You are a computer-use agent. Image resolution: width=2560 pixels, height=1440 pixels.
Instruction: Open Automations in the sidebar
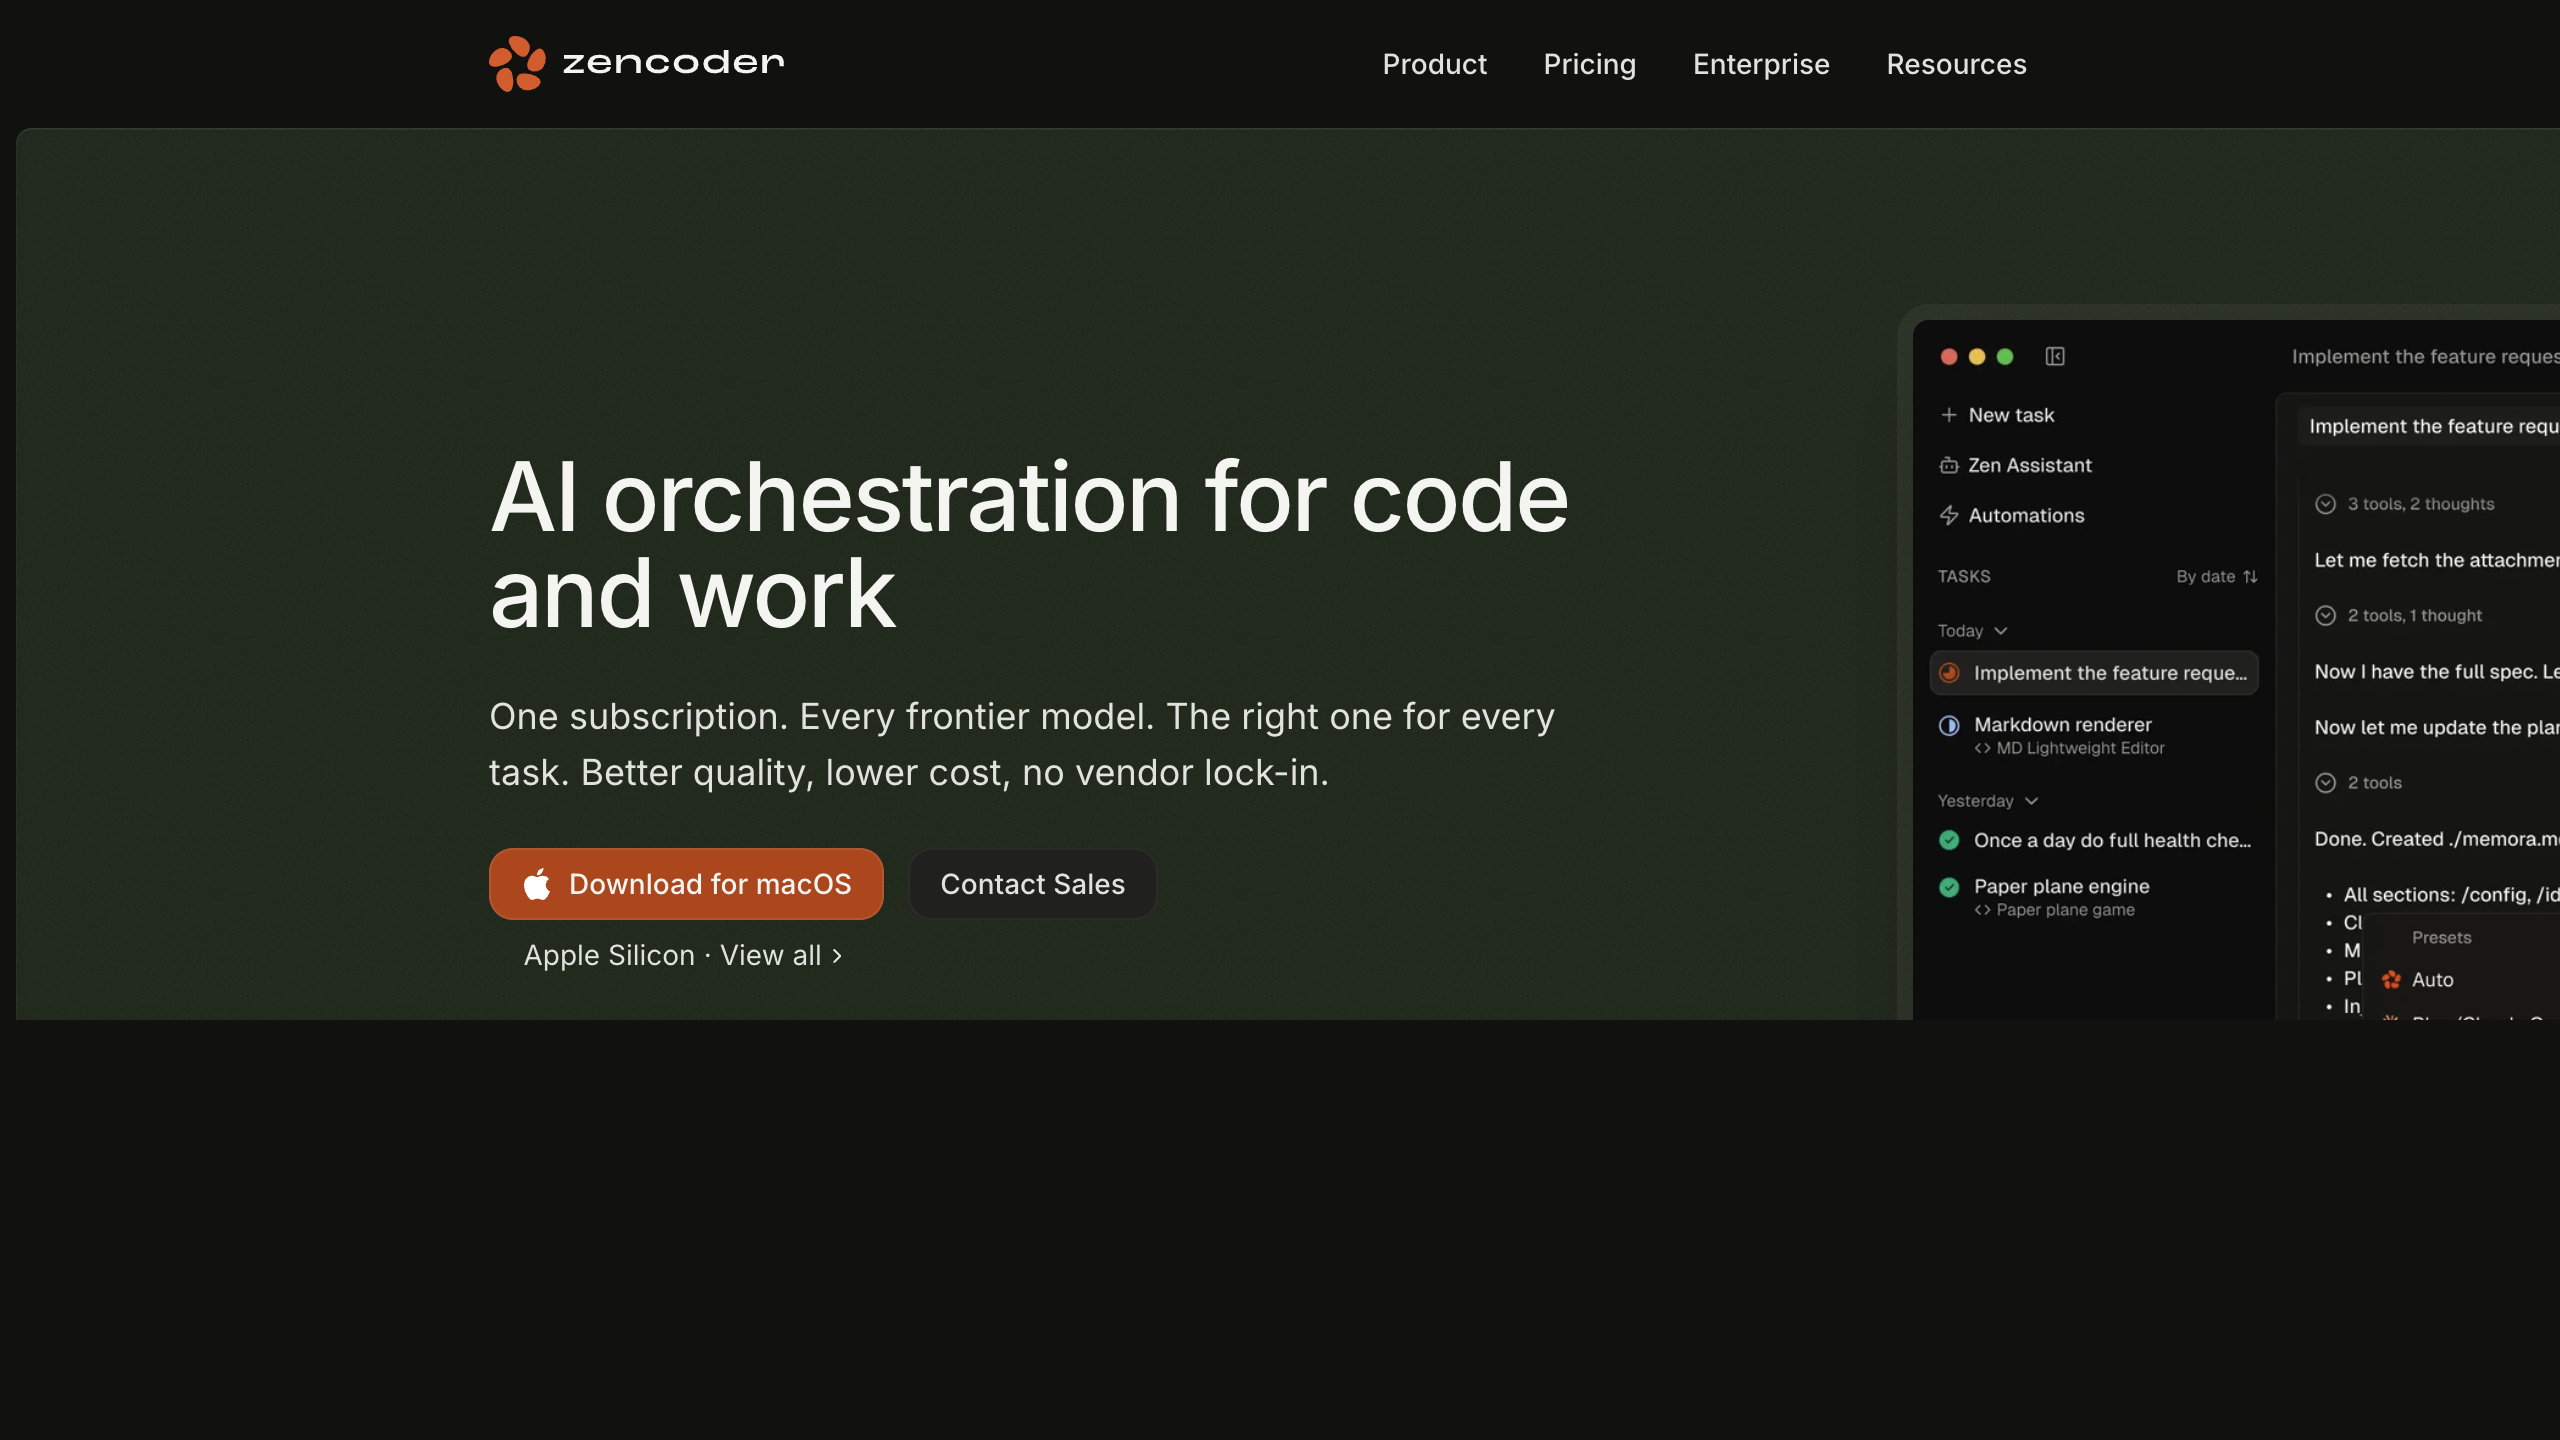tap(2026, 515)
